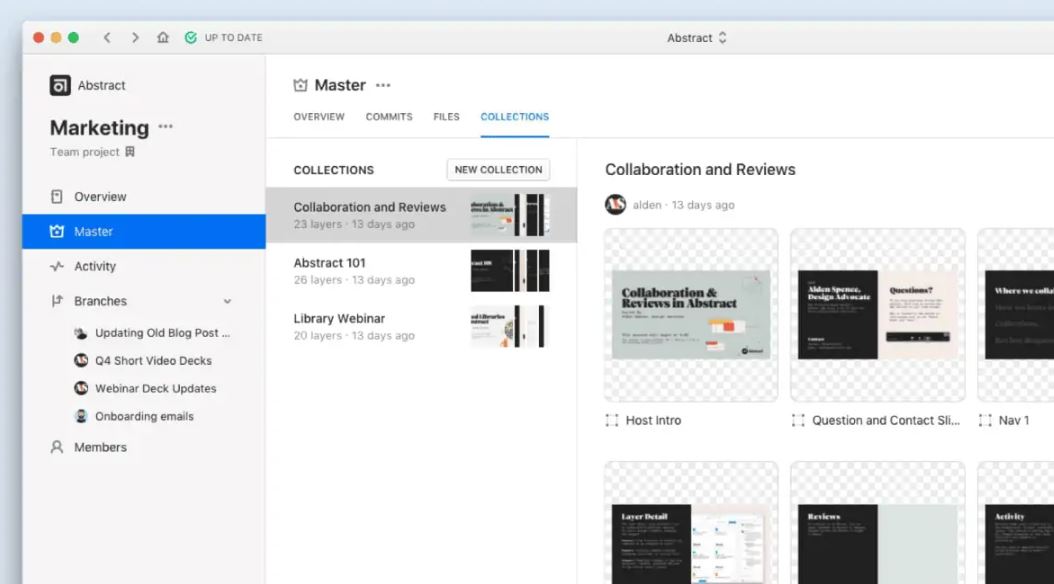Select the Master branch in sidebar
Screen dimensions: 1054x584
click(144, 231)
